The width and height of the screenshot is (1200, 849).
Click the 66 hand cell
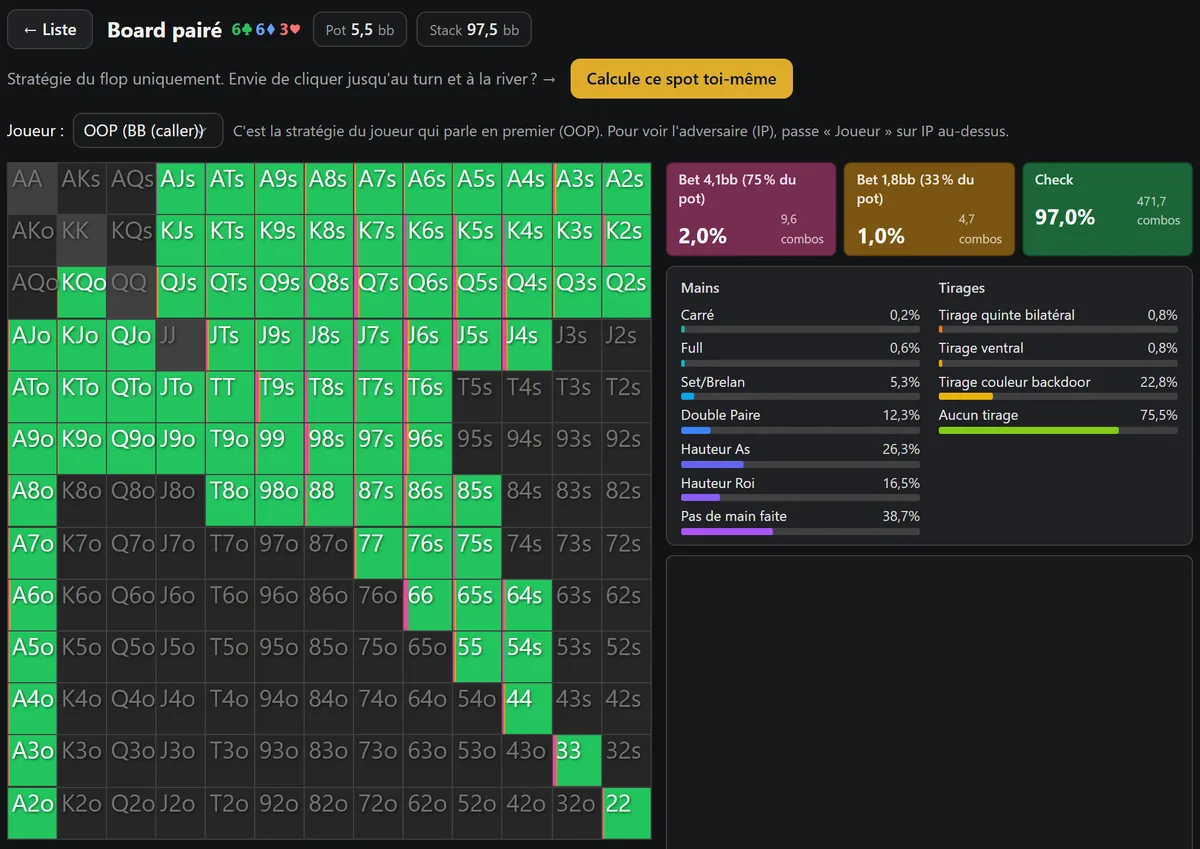(x=428, y=604)
